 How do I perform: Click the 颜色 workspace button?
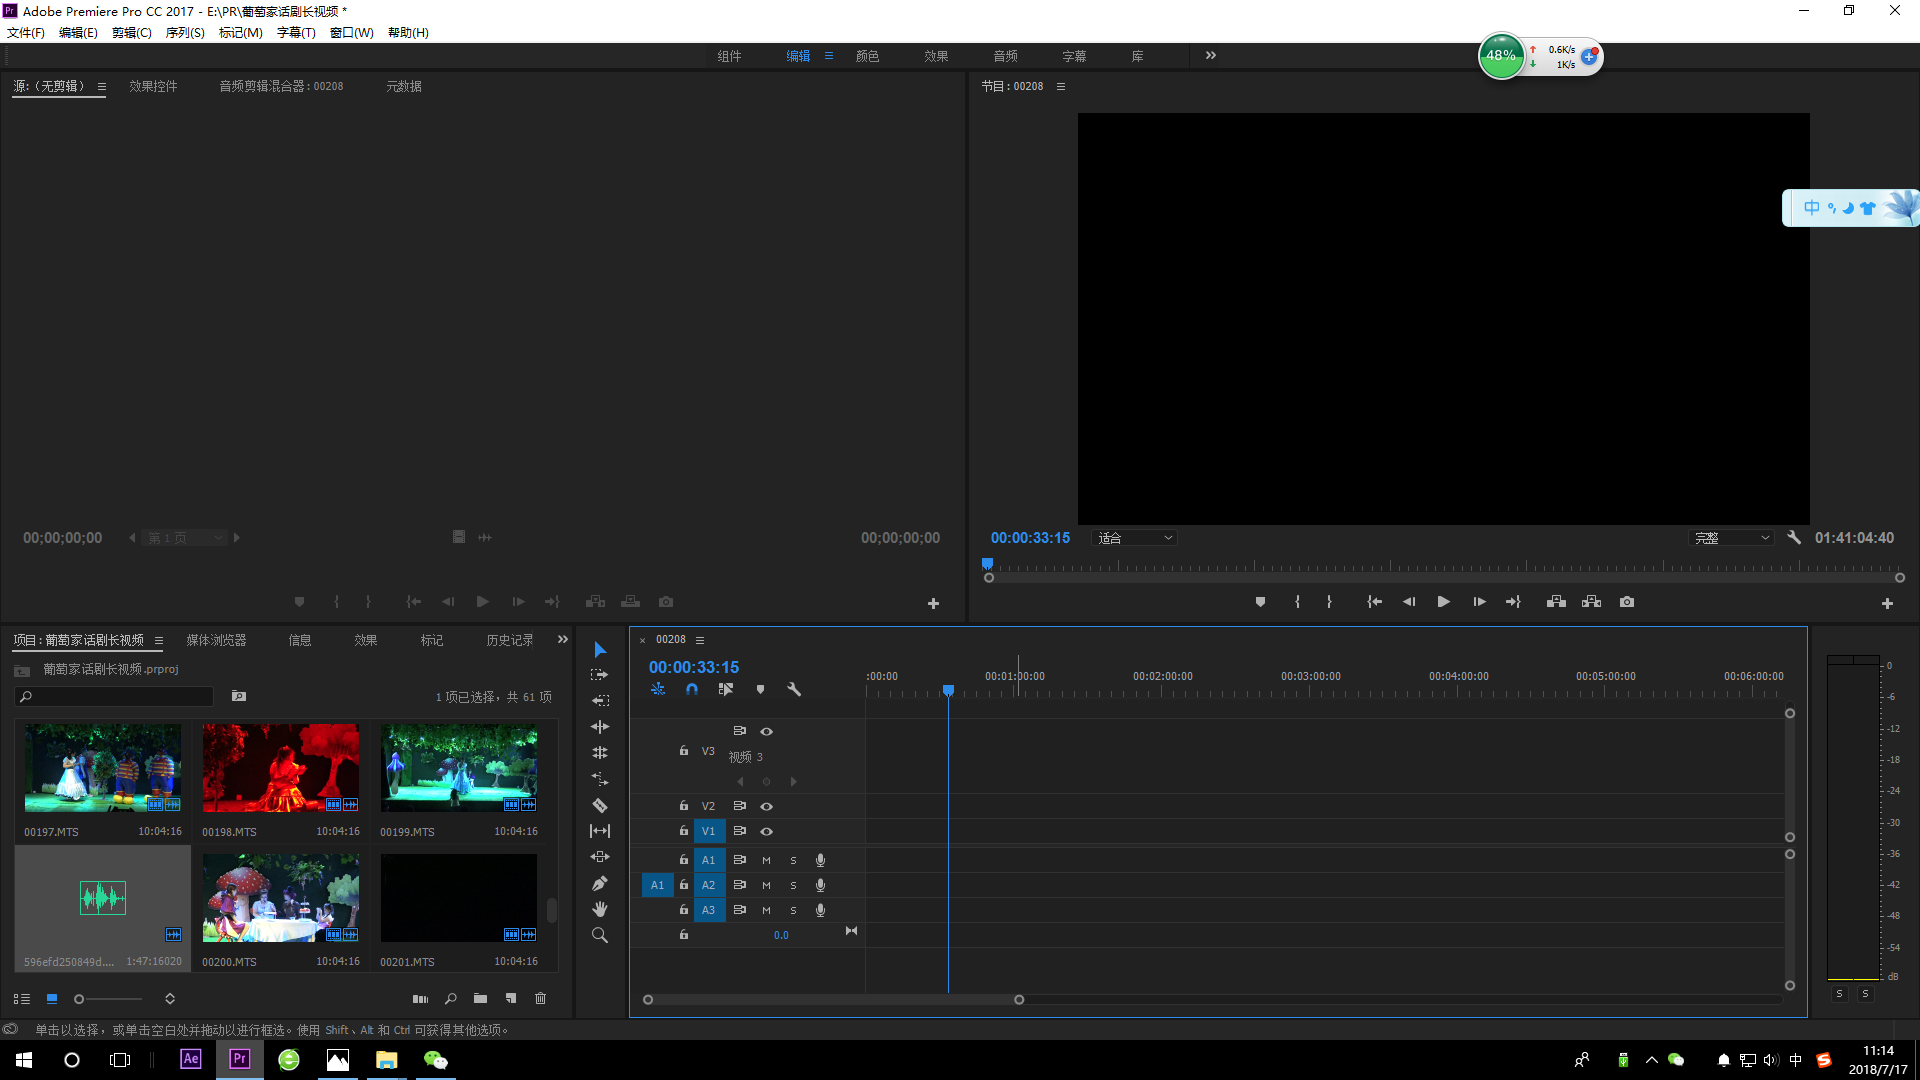coord(867,56)
